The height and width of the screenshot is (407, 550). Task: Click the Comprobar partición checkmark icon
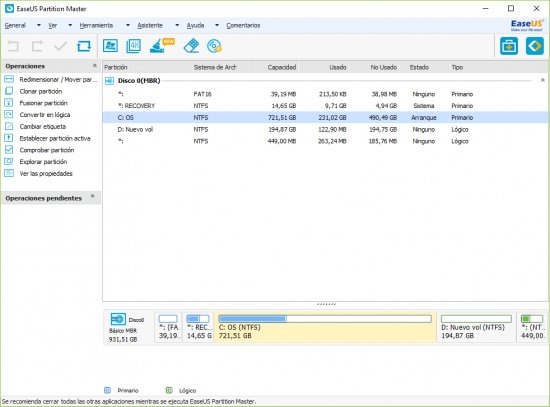9,150
